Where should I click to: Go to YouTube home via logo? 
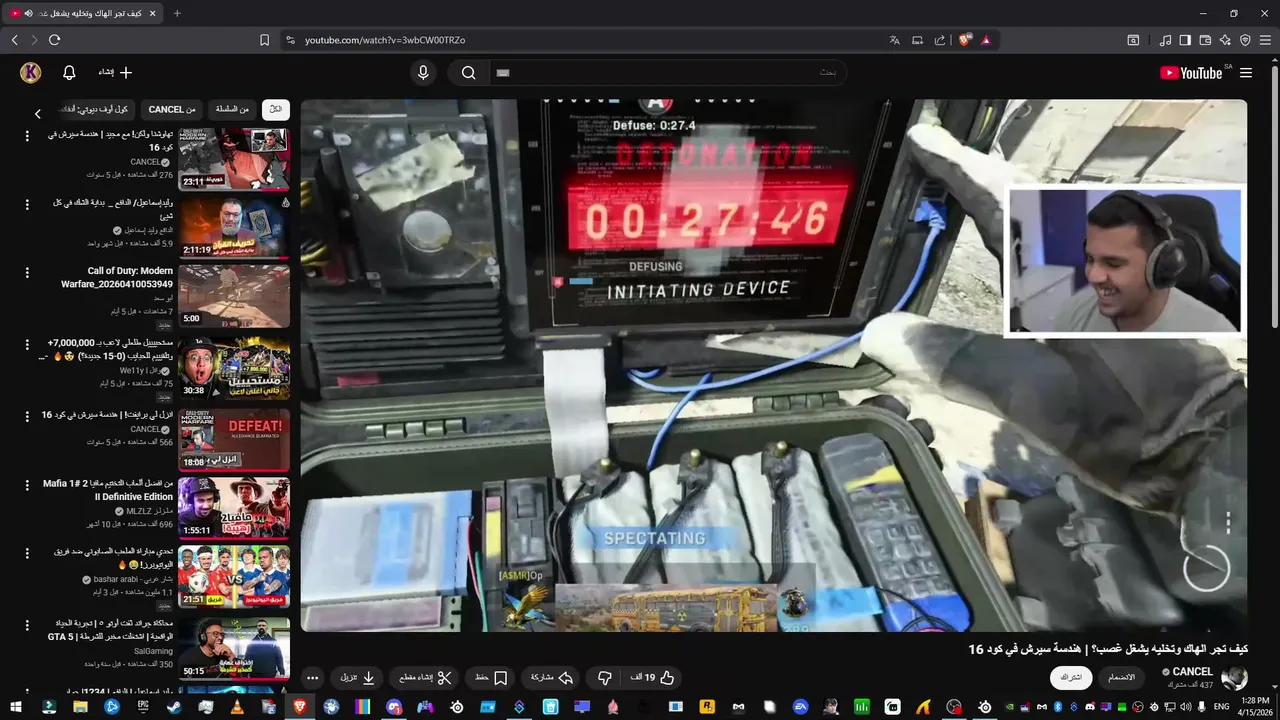[x=1191, y=73]
